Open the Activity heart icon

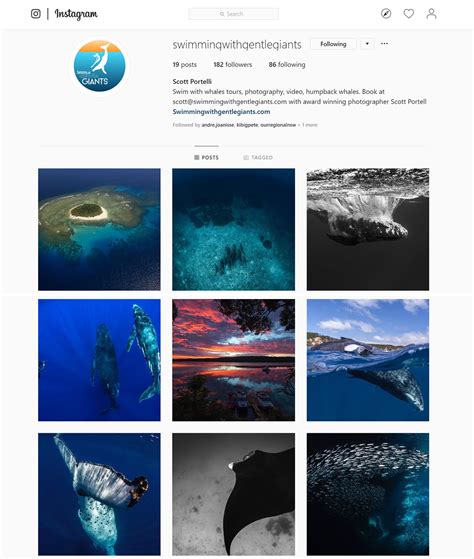coord(409,14)
